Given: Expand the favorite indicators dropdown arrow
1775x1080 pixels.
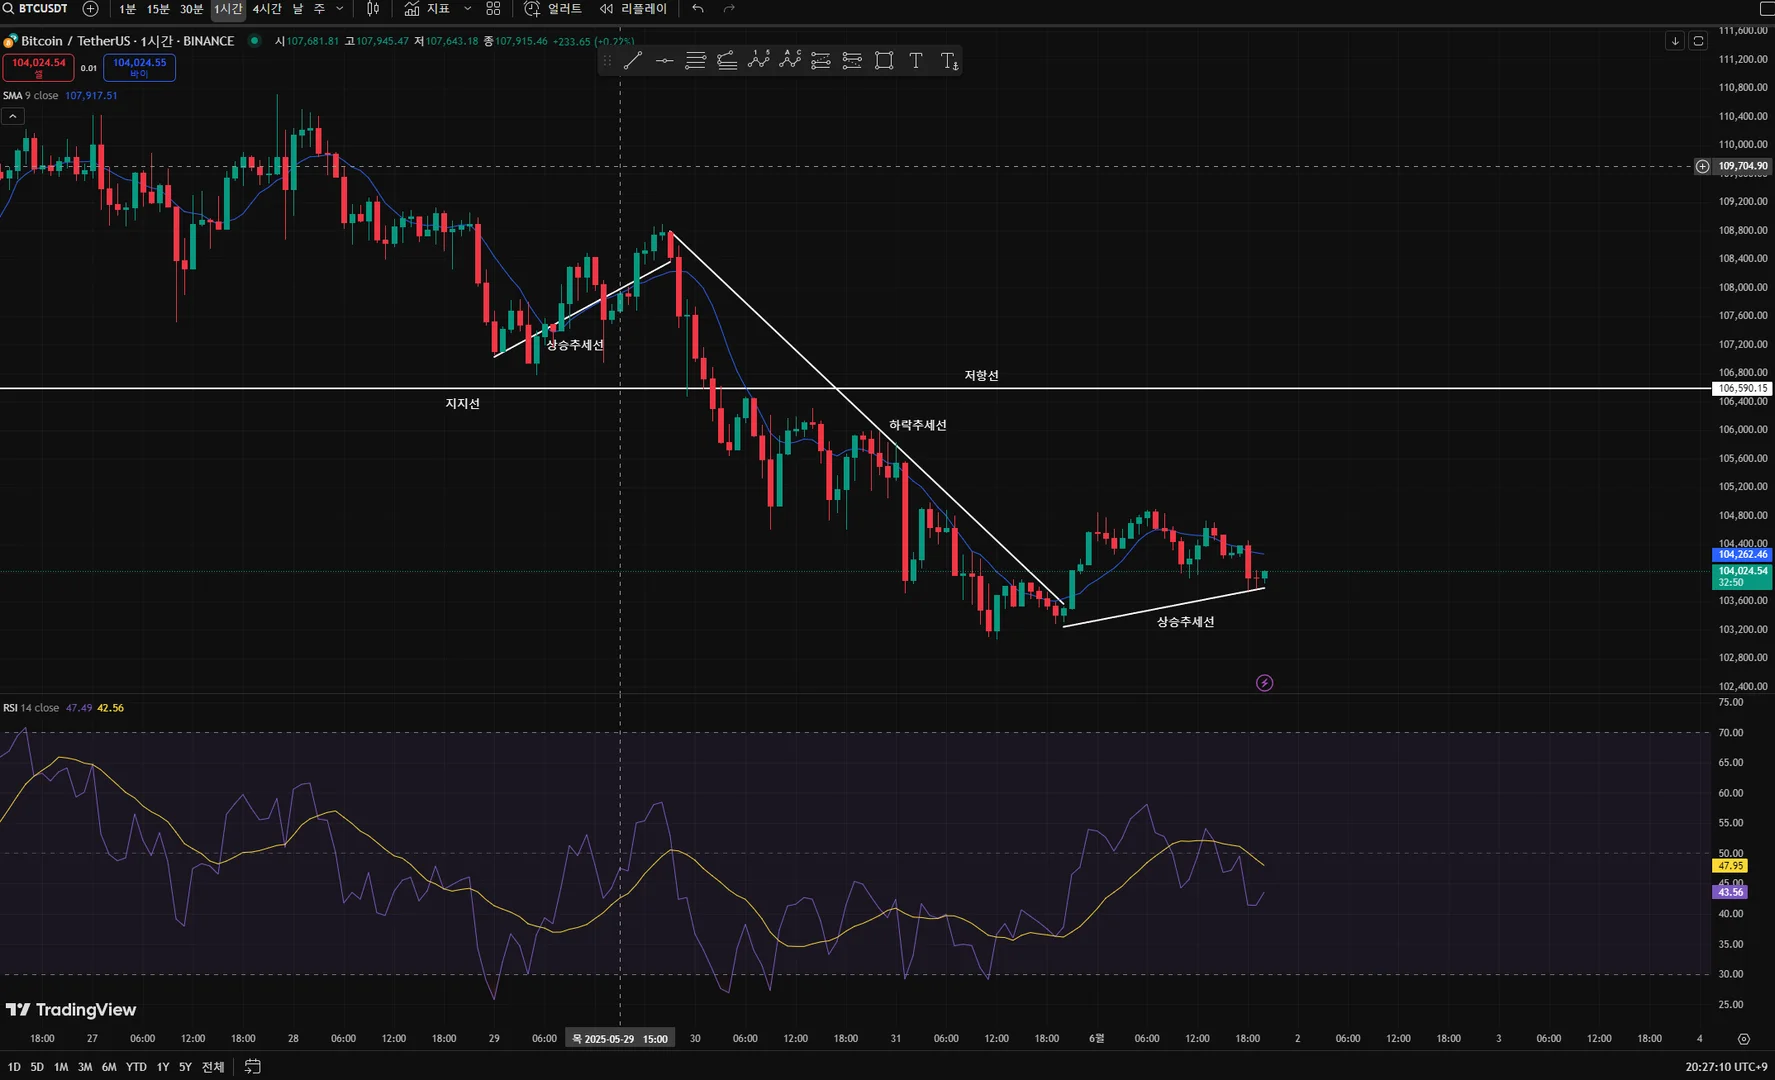Looking at the screenshot, I should point(467,9).
